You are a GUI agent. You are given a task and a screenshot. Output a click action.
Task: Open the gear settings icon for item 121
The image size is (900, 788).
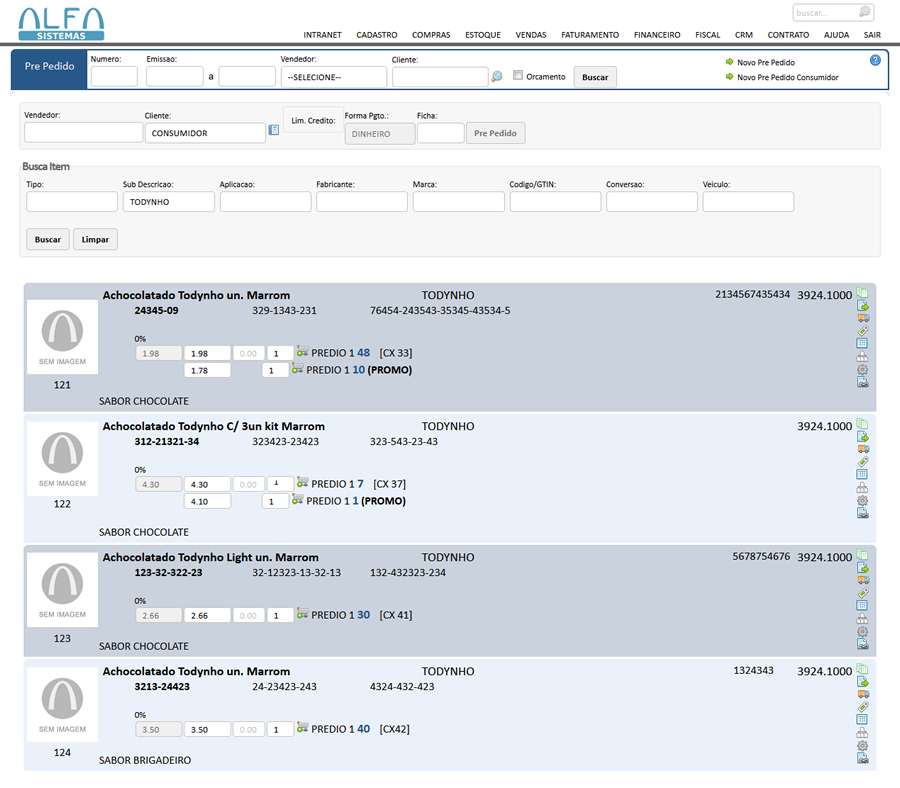point(862,370)
